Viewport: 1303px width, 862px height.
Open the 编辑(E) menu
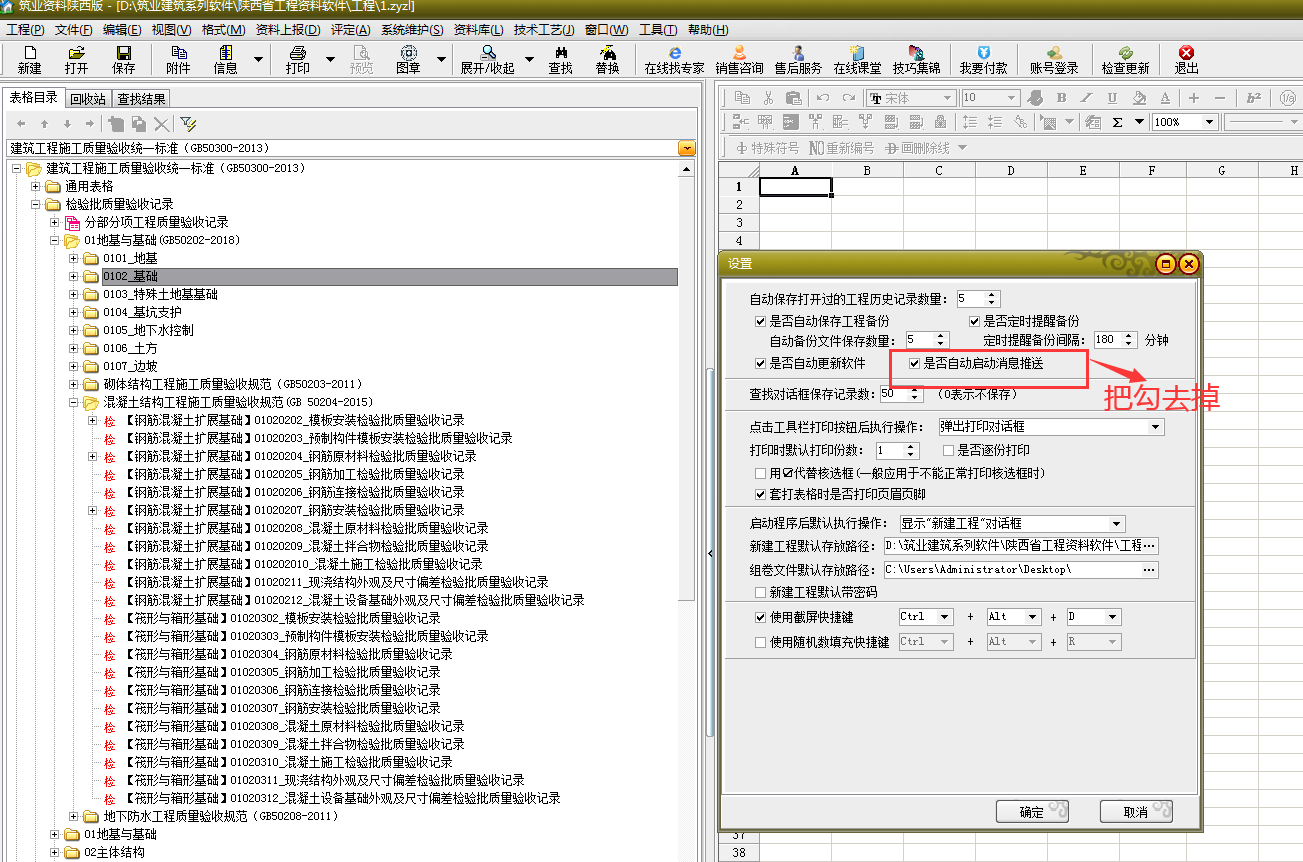(x=122, y=30)
